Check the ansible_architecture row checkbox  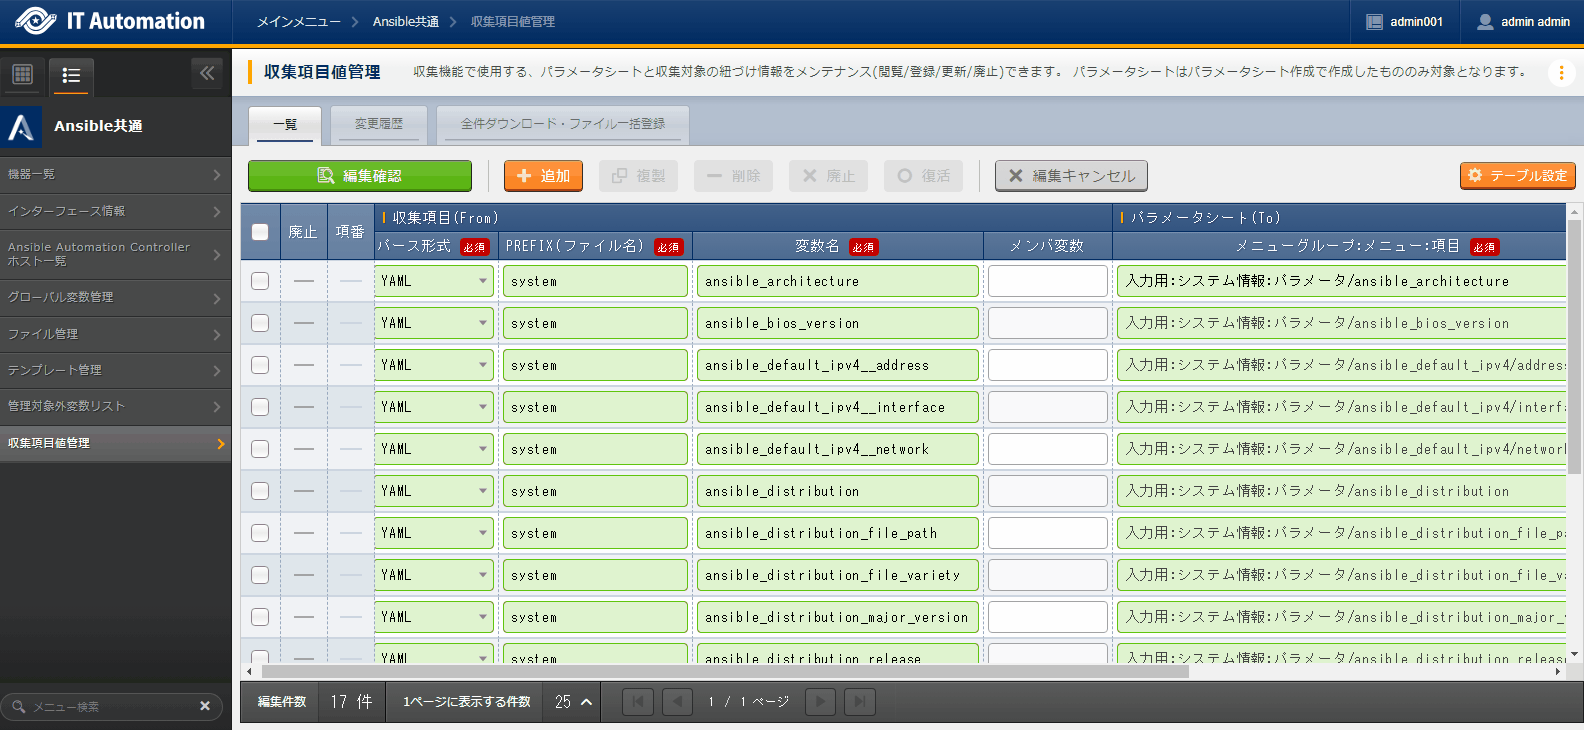coord(260,281)
